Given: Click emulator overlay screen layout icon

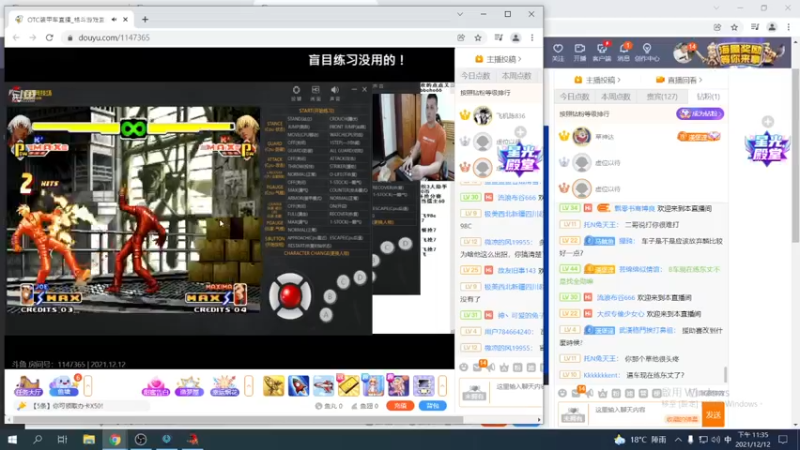Looking at the screenshot, I should point(316,90).
